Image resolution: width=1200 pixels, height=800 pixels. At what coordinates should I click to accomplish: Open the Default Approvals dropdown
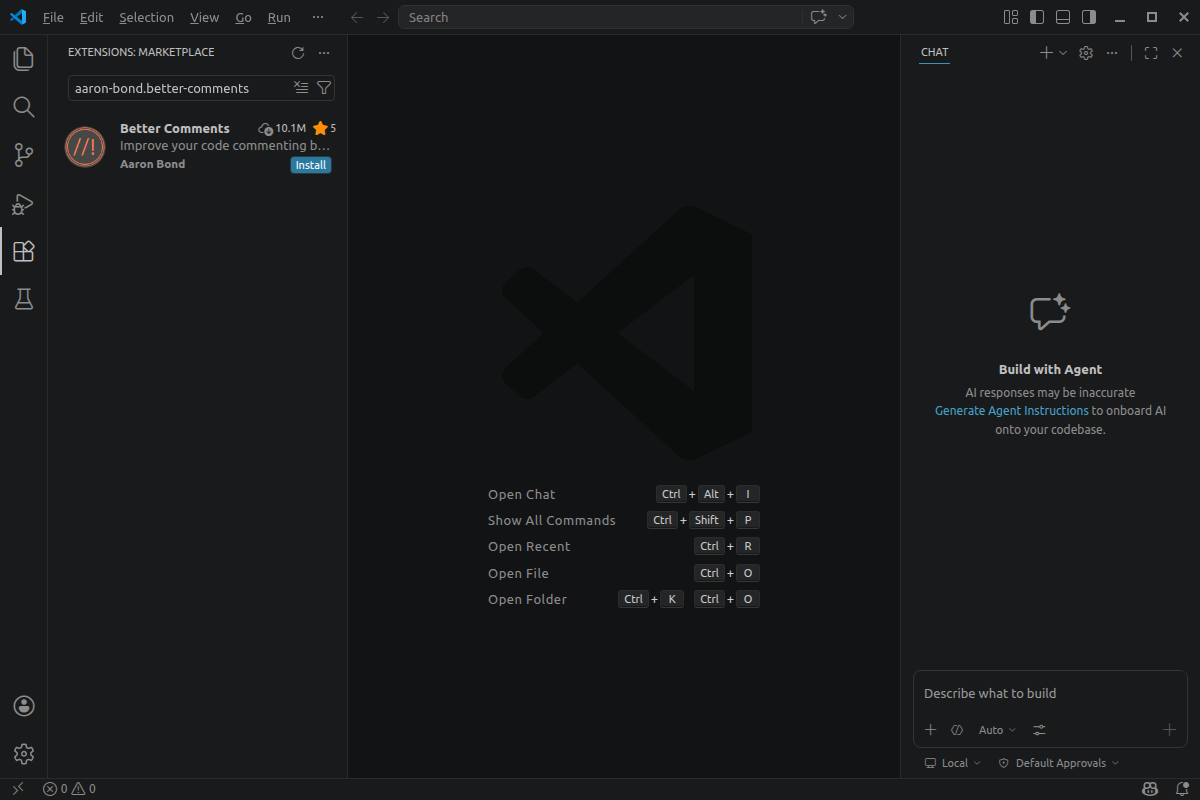[x=1059, y=763]
